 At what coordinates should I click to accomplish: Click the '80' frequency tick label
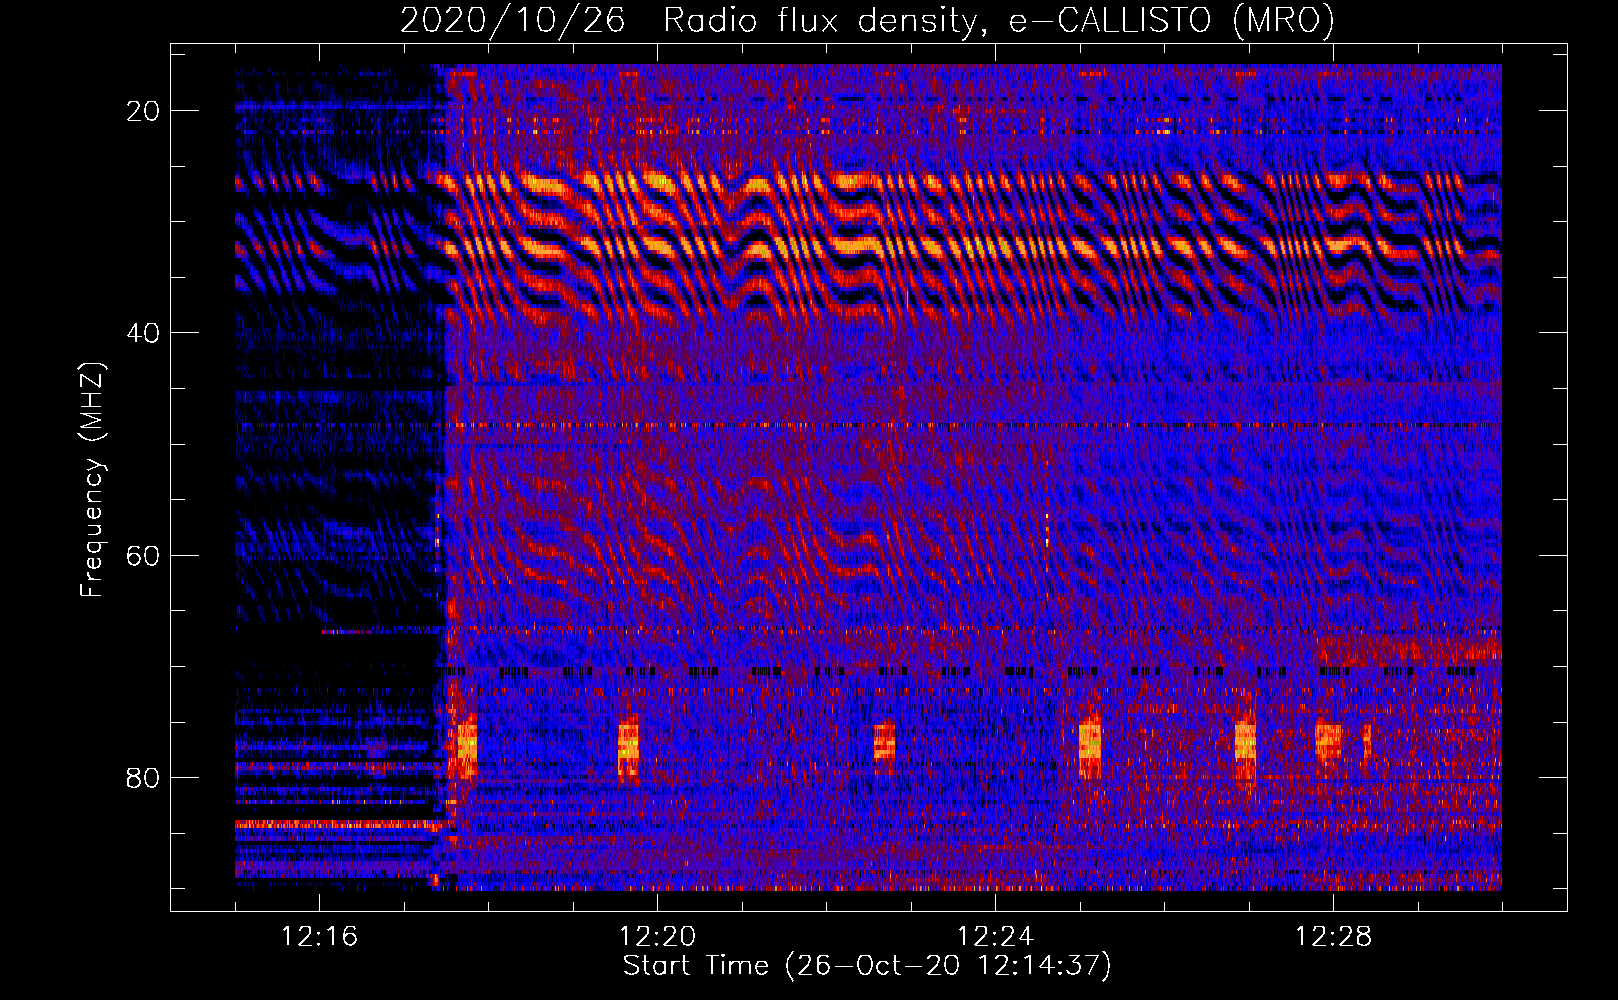(x=143, y=777)
